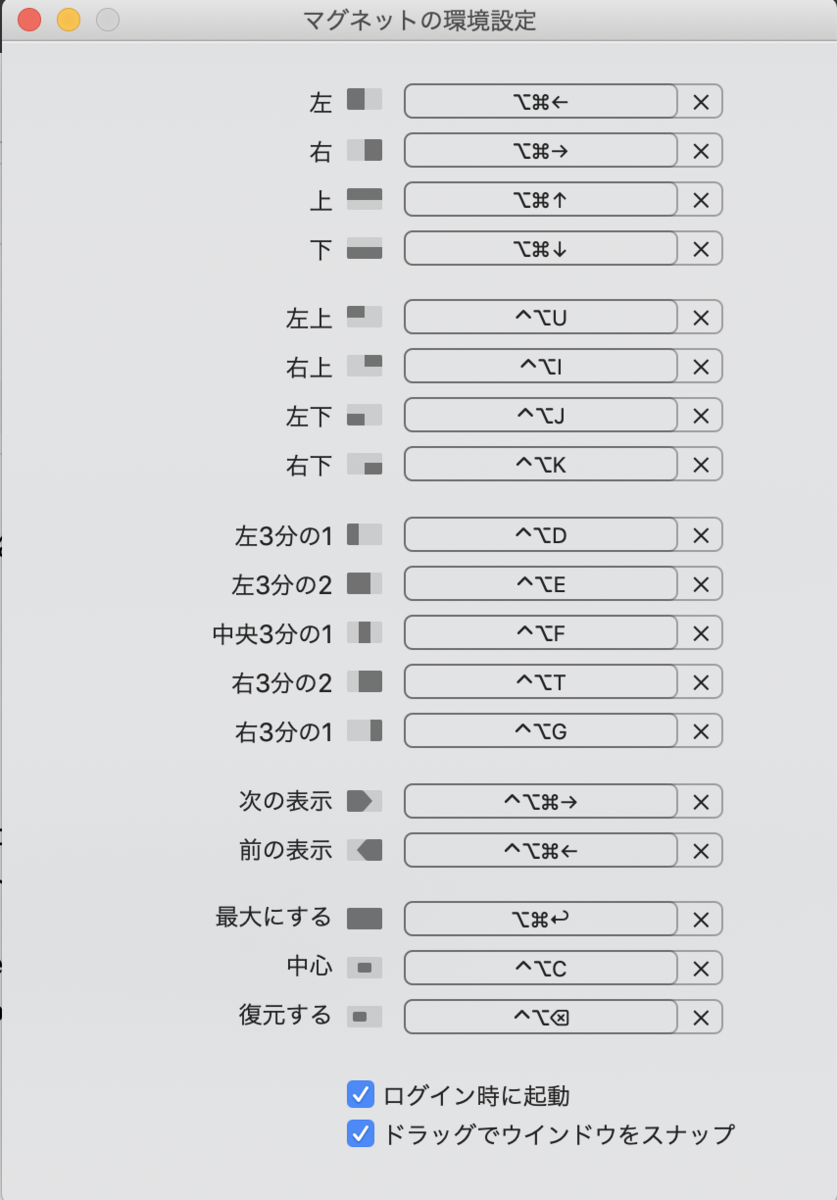The image size is (837, 1200).
Task: Click the 中心 (center) window icon
Action: coord(364,967)
